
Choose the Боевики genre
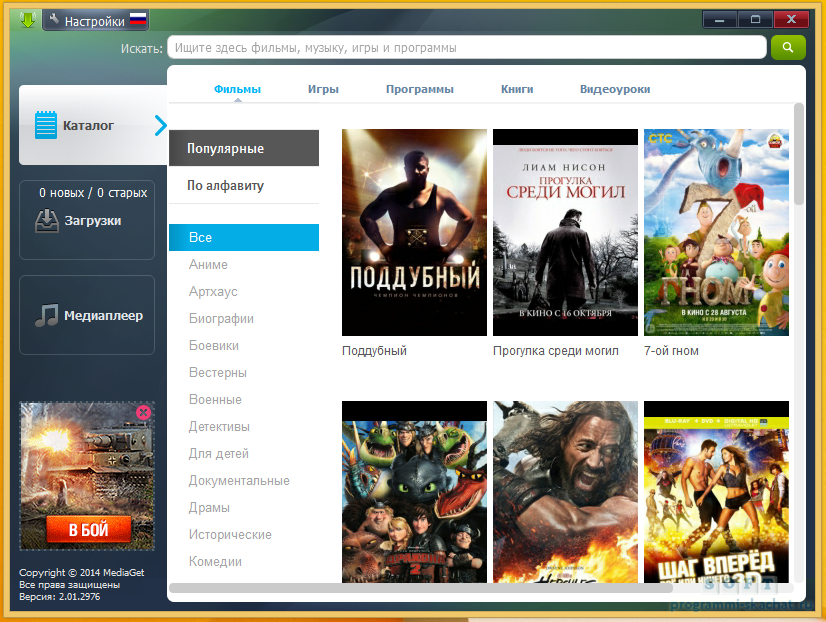click(x=213, y=345)
